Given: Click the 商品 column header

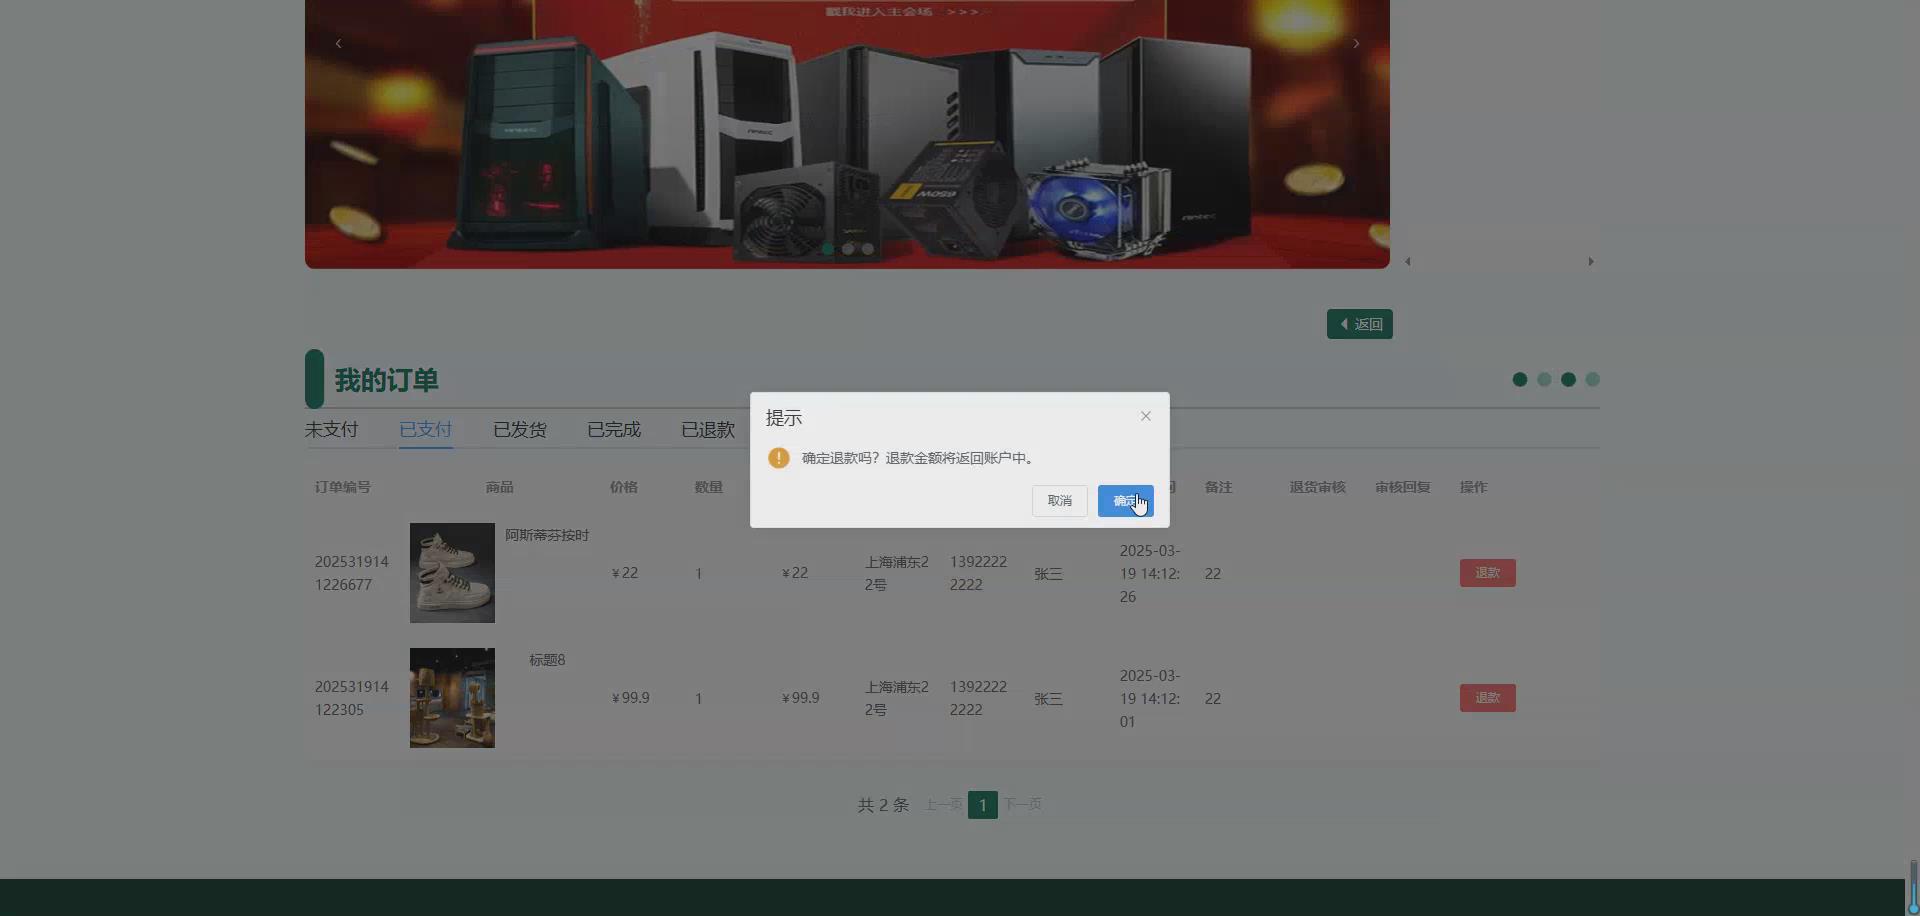Looking at the screenshot, I should pos(499,487).
